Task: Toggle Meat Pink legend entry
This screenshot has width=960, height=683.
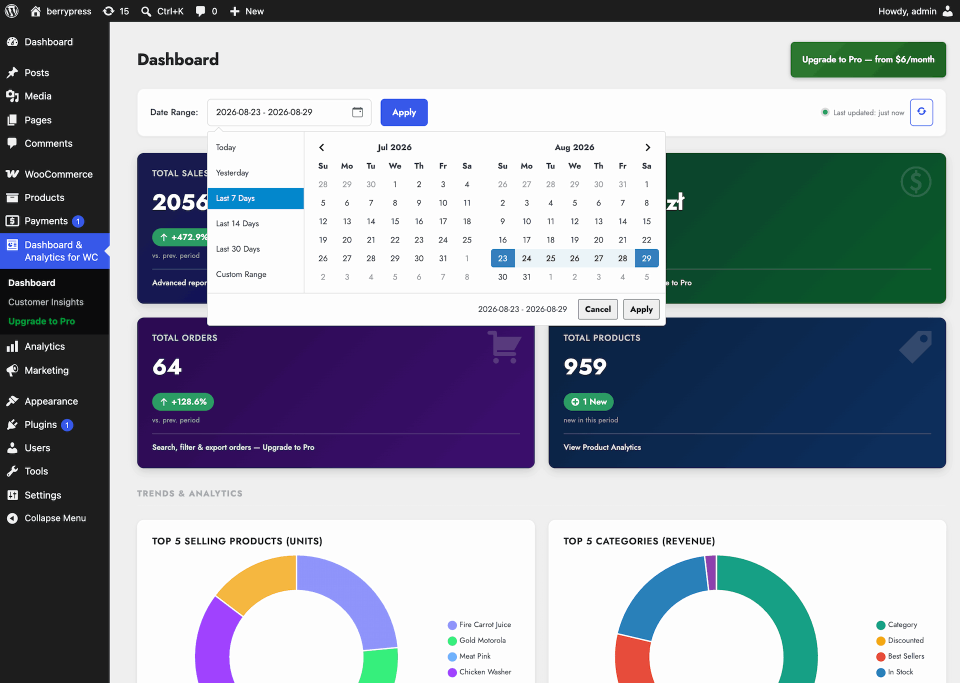Action: pyautogui.click(x=469, y=656)
